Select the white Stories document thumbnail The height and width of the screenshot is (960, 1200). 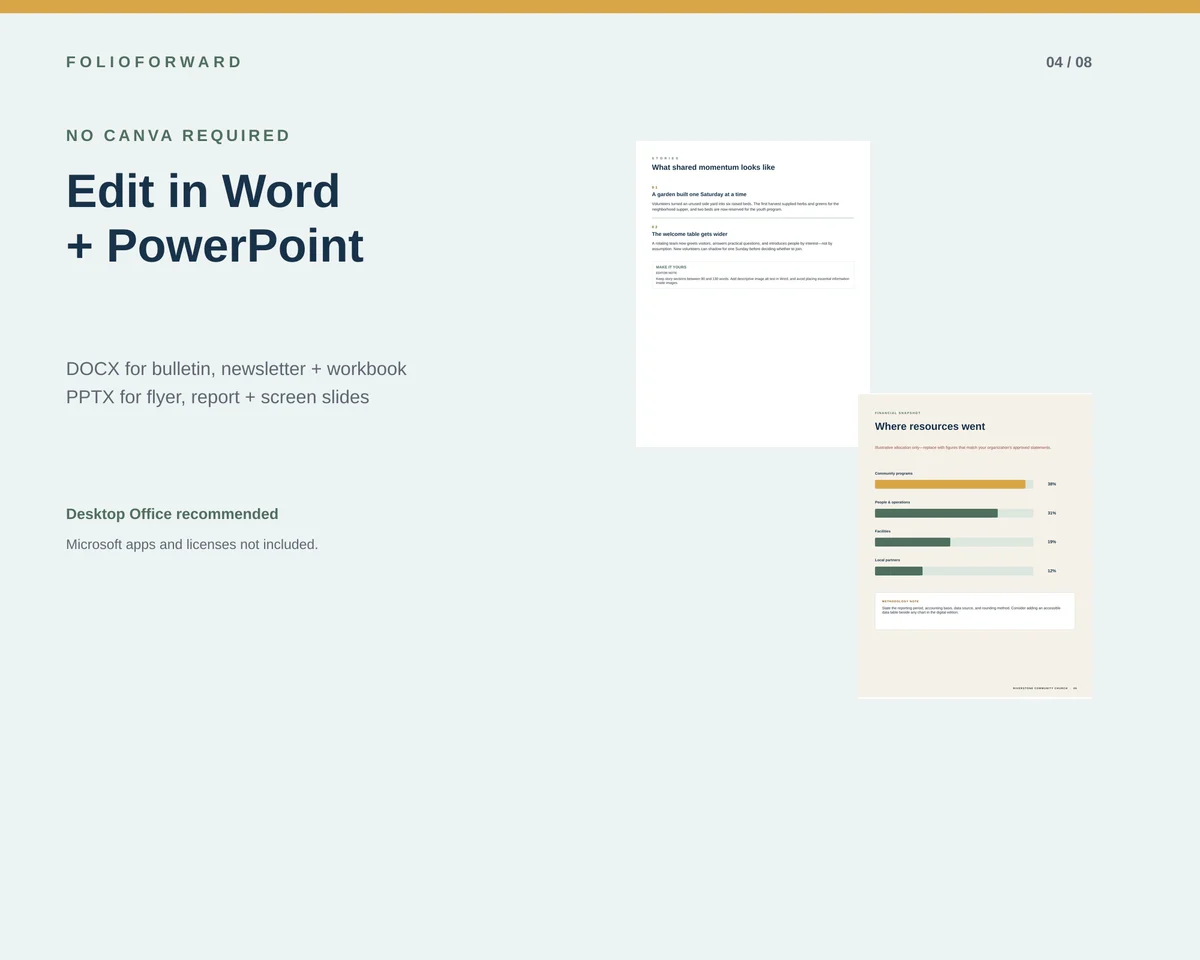coord(753,294)
